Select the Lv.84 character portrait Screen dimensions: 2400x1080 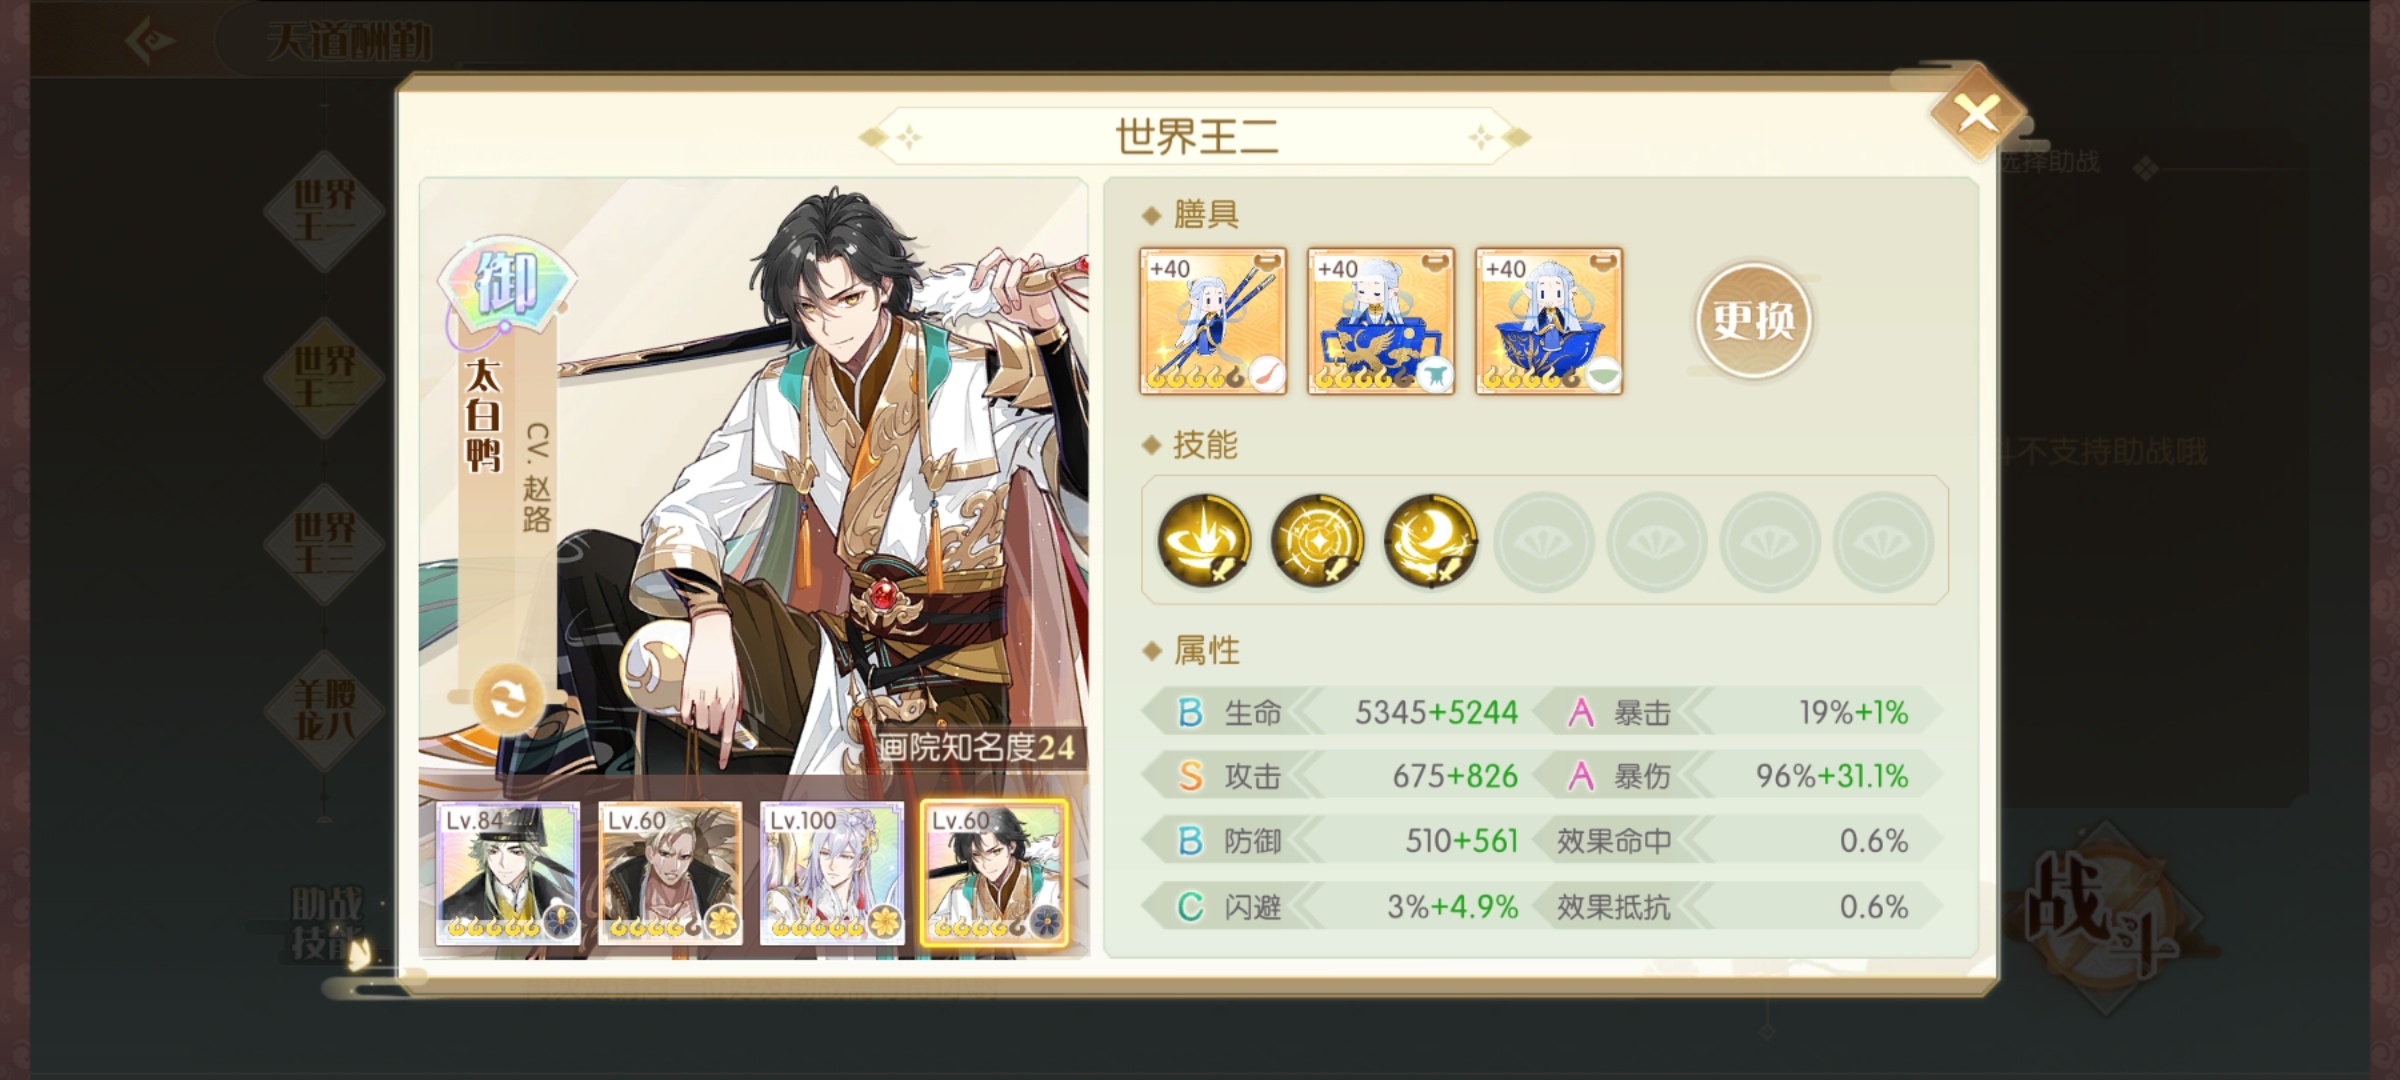pos(508,873)
